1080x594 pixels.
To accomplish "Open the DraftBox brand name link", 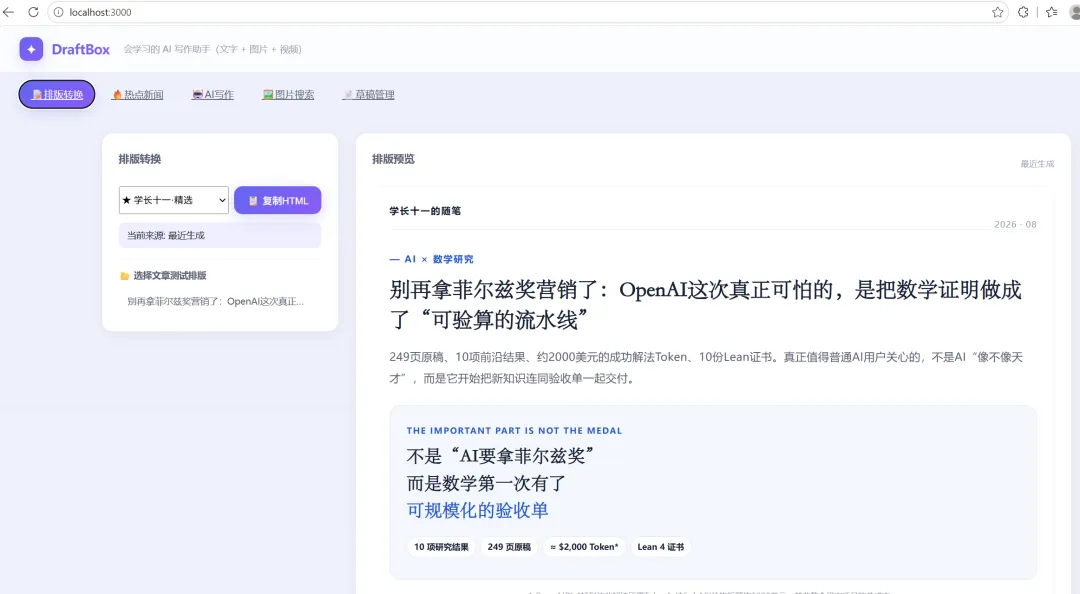I will pos(81,49).
